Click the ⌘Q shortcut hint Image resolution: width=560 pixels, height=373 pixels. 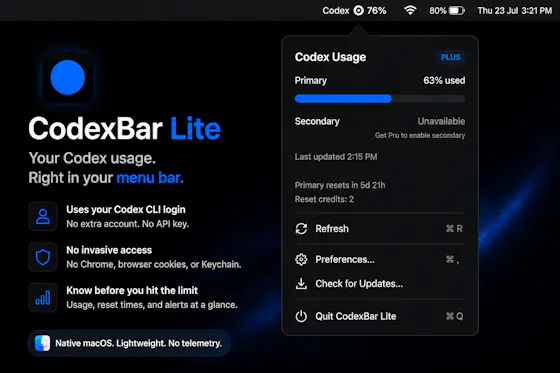click(x=454, y=316)
